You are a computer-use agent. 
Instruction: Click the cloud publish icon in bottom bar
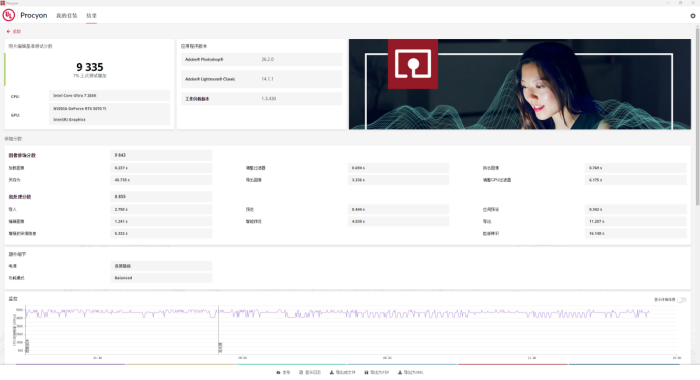pyautogui.click(x=279, y=372)
